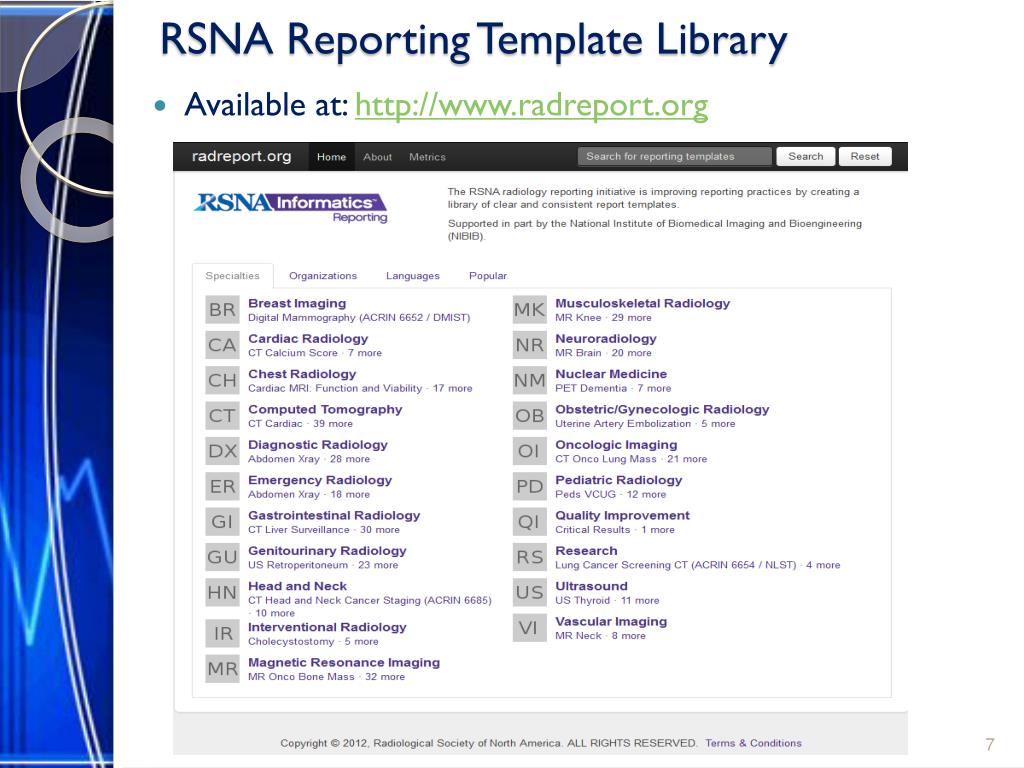Screen dimensions: 1024x768
Task: Switch to the Languages tab
Action: click(x=413, y=276)
